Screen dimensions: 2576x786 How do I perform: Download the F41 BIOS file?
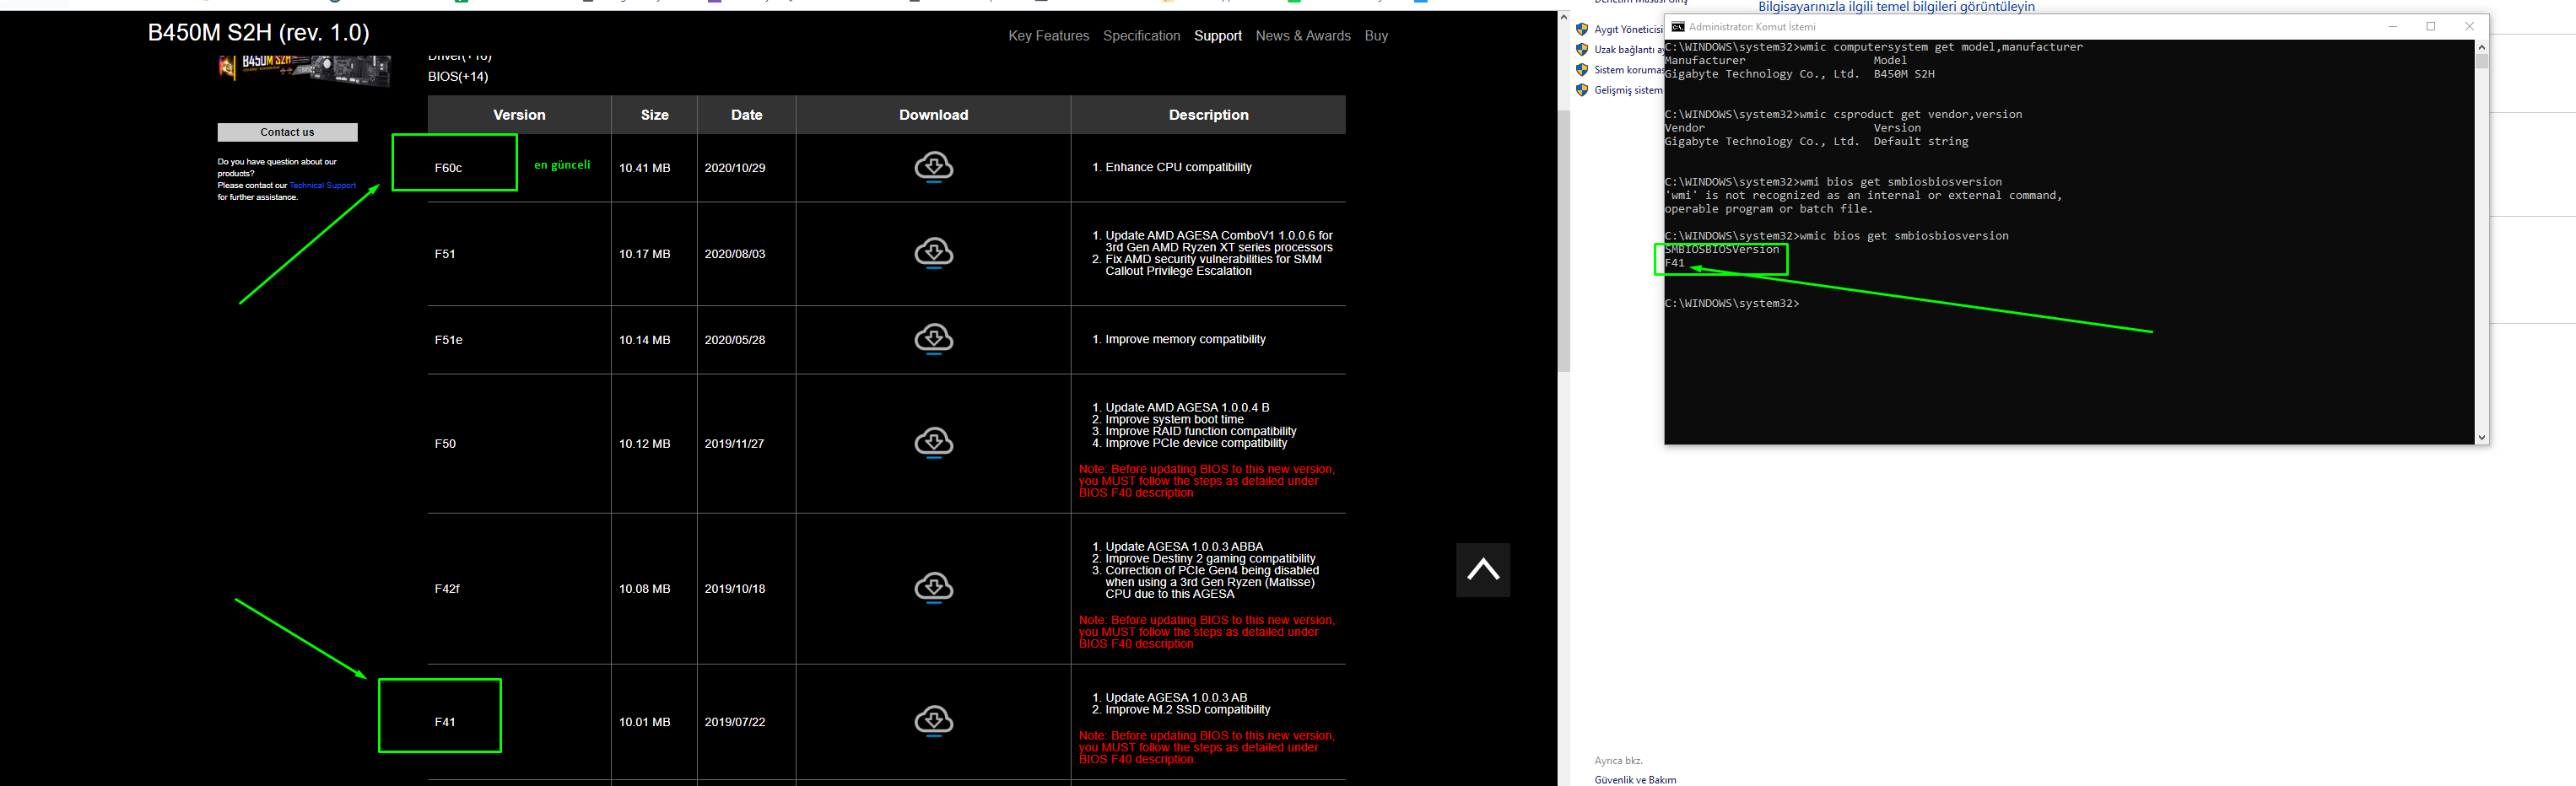[x=933, y=721]
